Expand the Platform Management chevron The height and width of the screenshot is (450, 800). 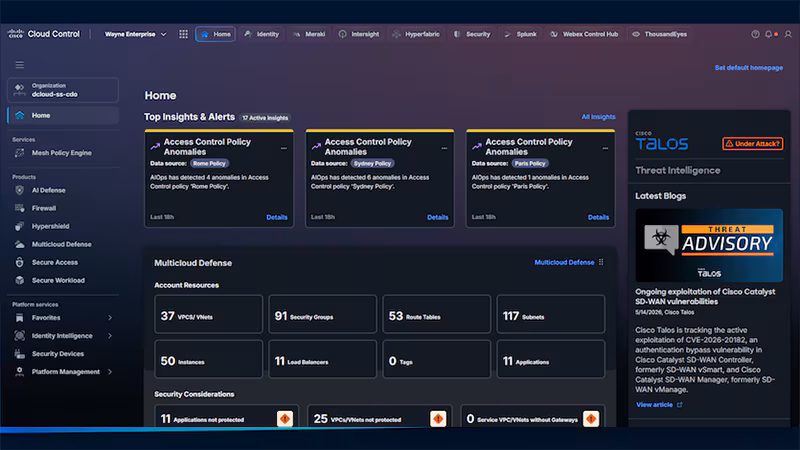click(110, 372)
